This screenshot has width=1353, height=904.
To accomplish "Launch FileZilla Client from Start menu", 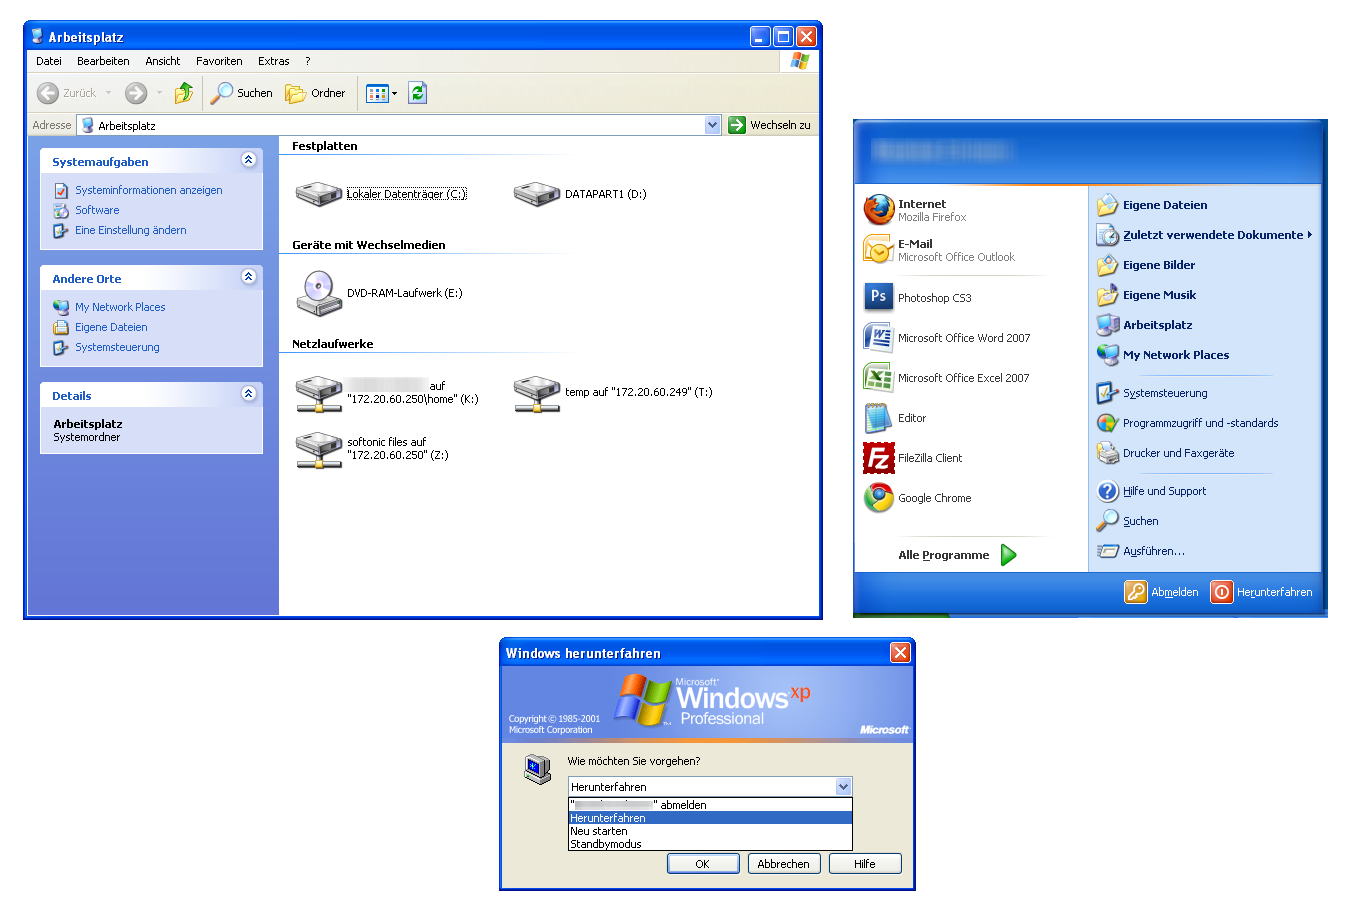I will (879, 458).
